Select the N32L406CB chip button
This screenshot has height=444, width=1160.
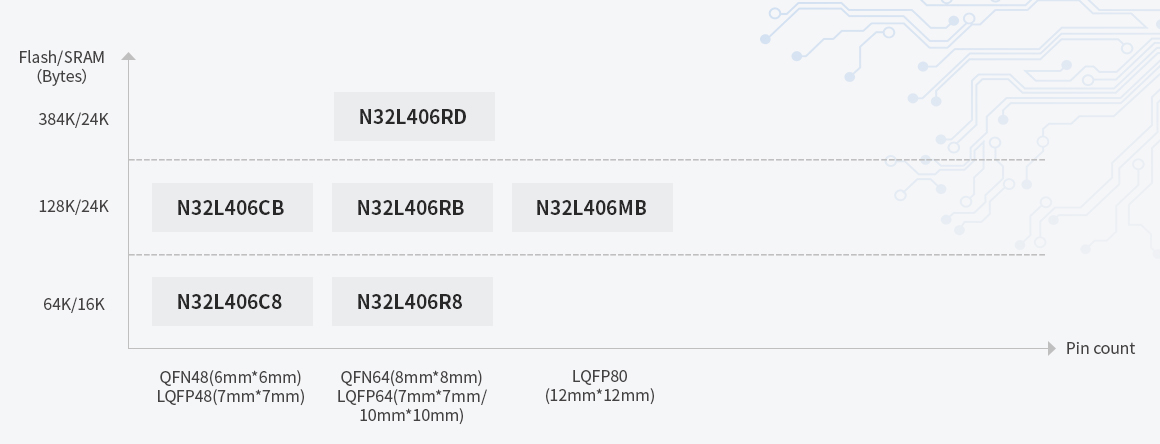click(232, 208)
